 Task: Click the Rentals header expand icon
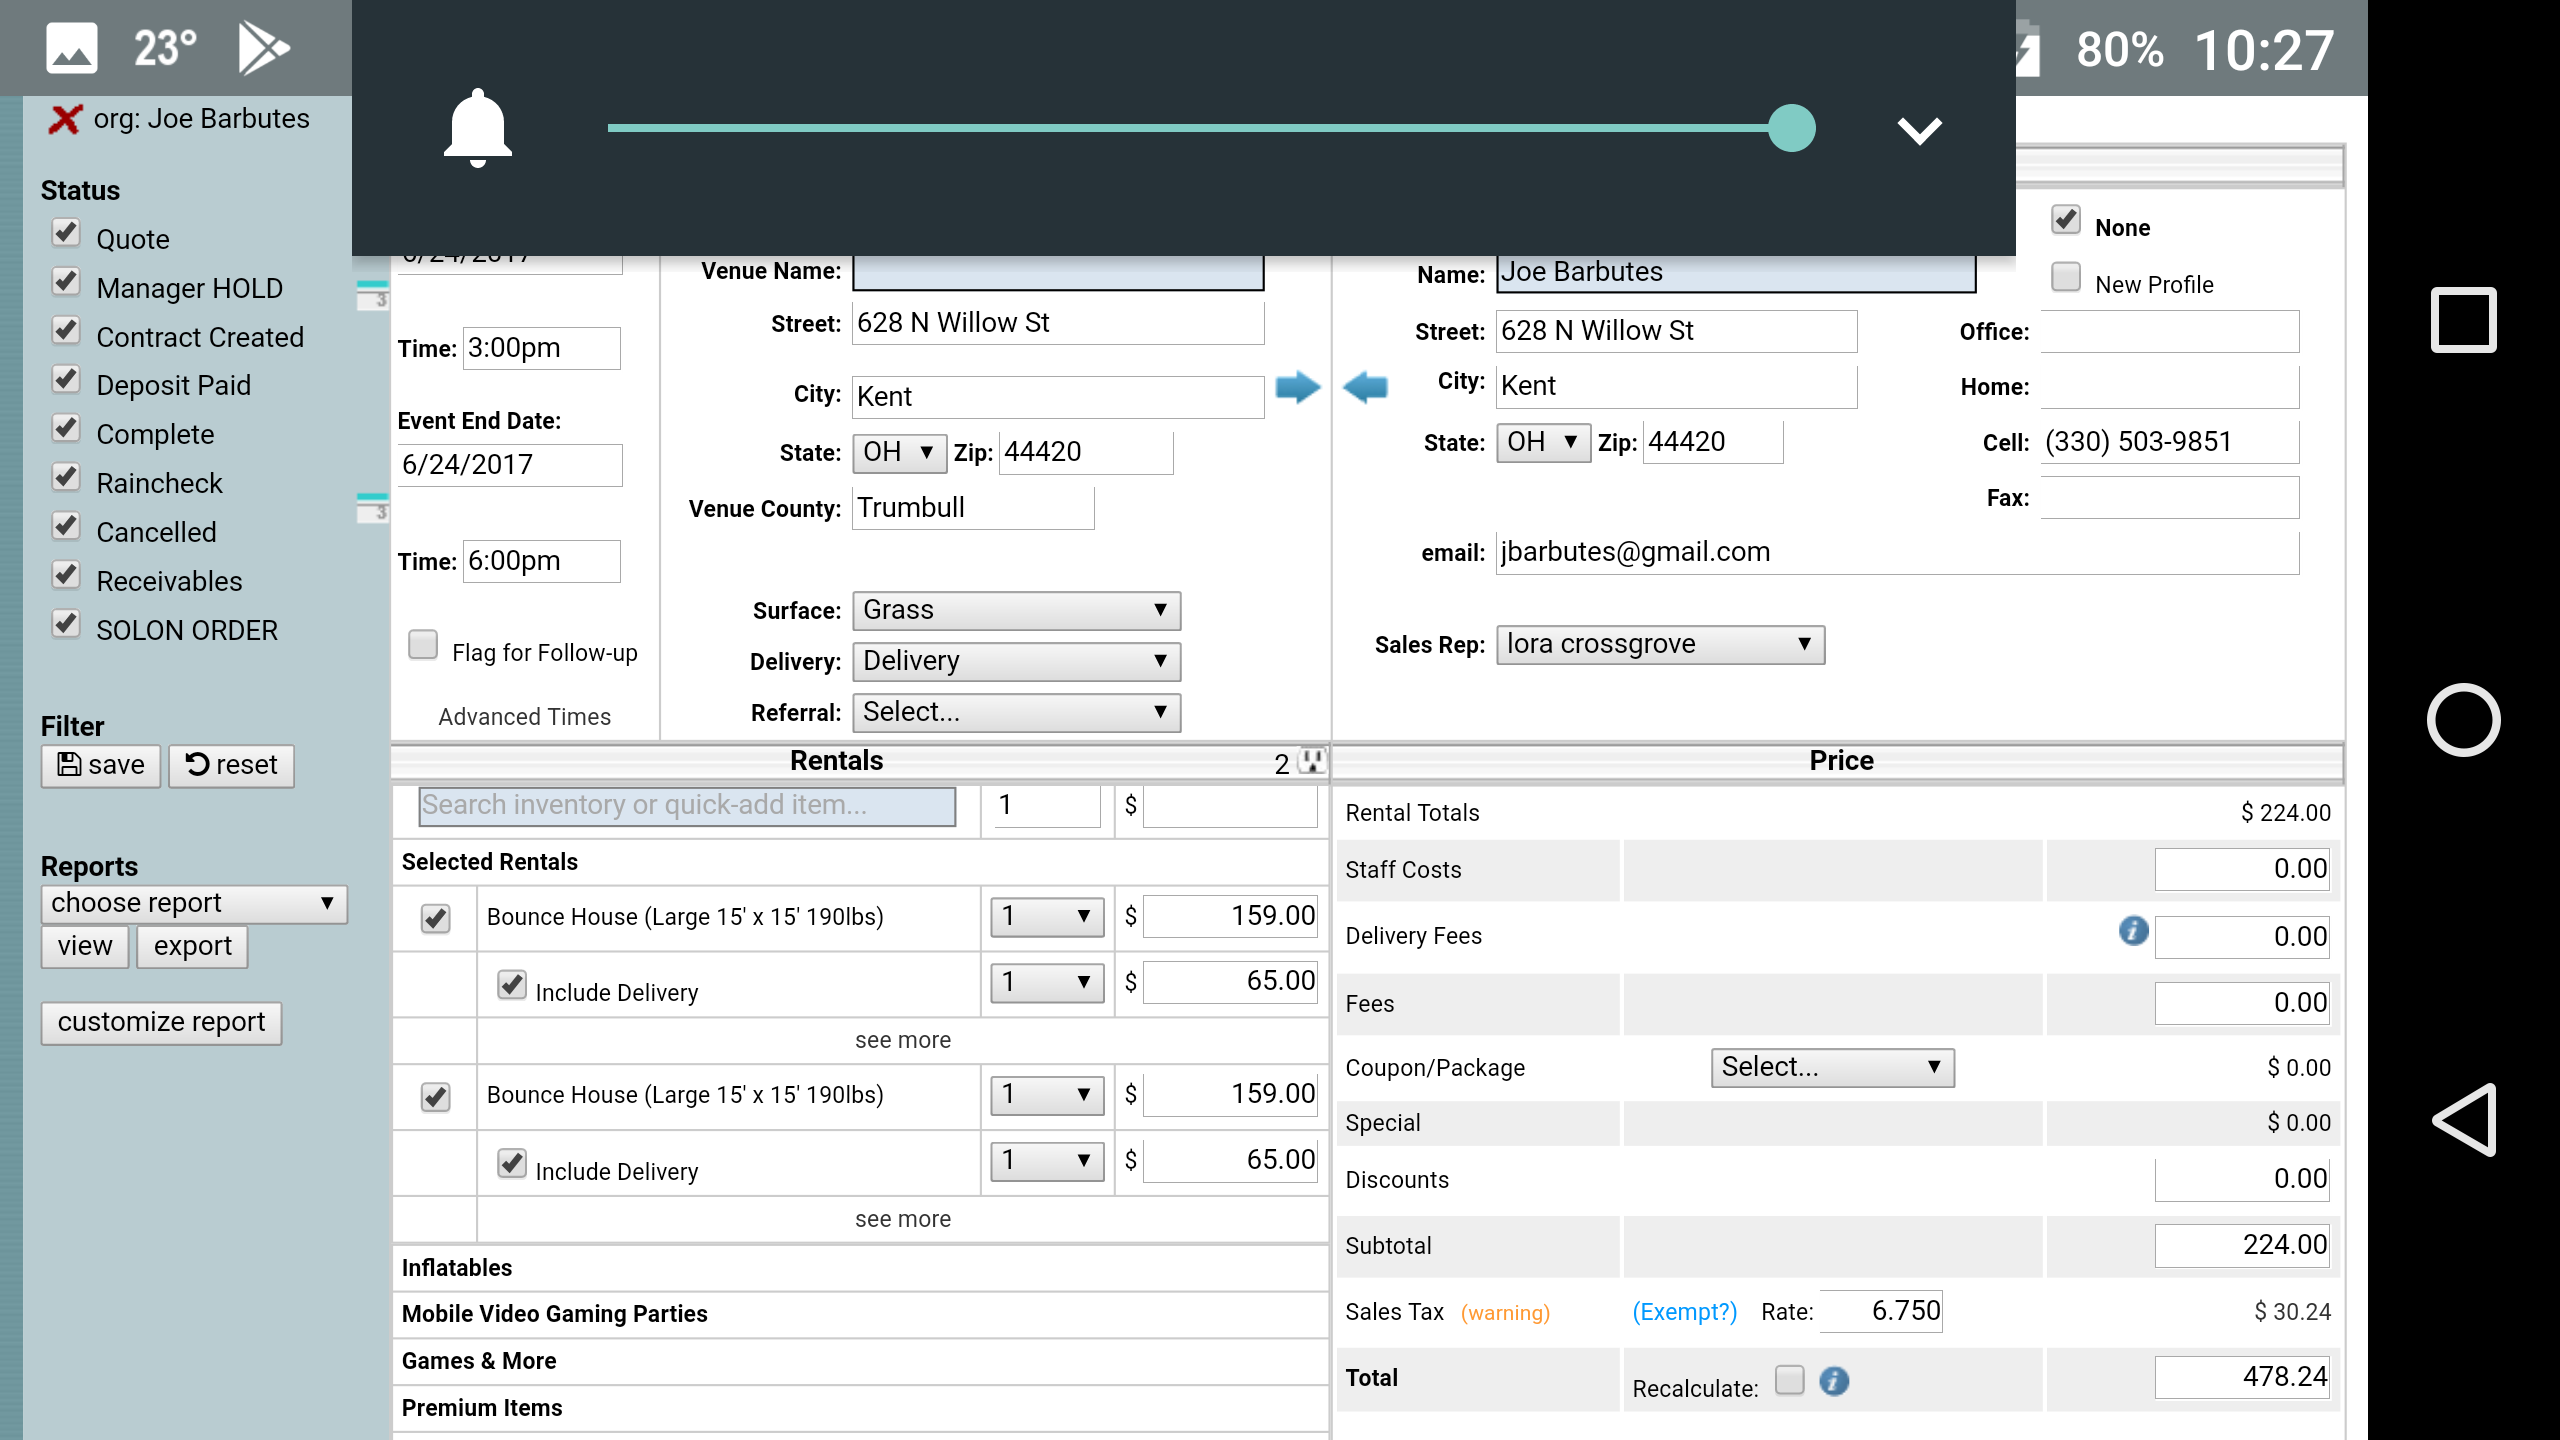1311,762
